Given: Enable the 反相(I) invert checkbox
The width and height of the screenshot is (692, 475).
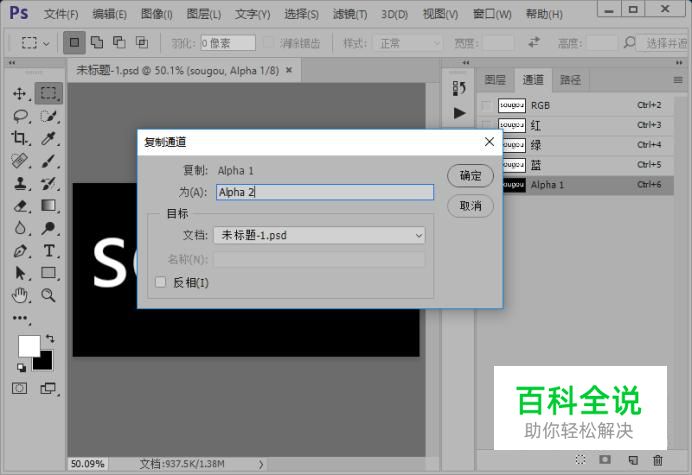Looking at the screenshot, I should 161,282.
